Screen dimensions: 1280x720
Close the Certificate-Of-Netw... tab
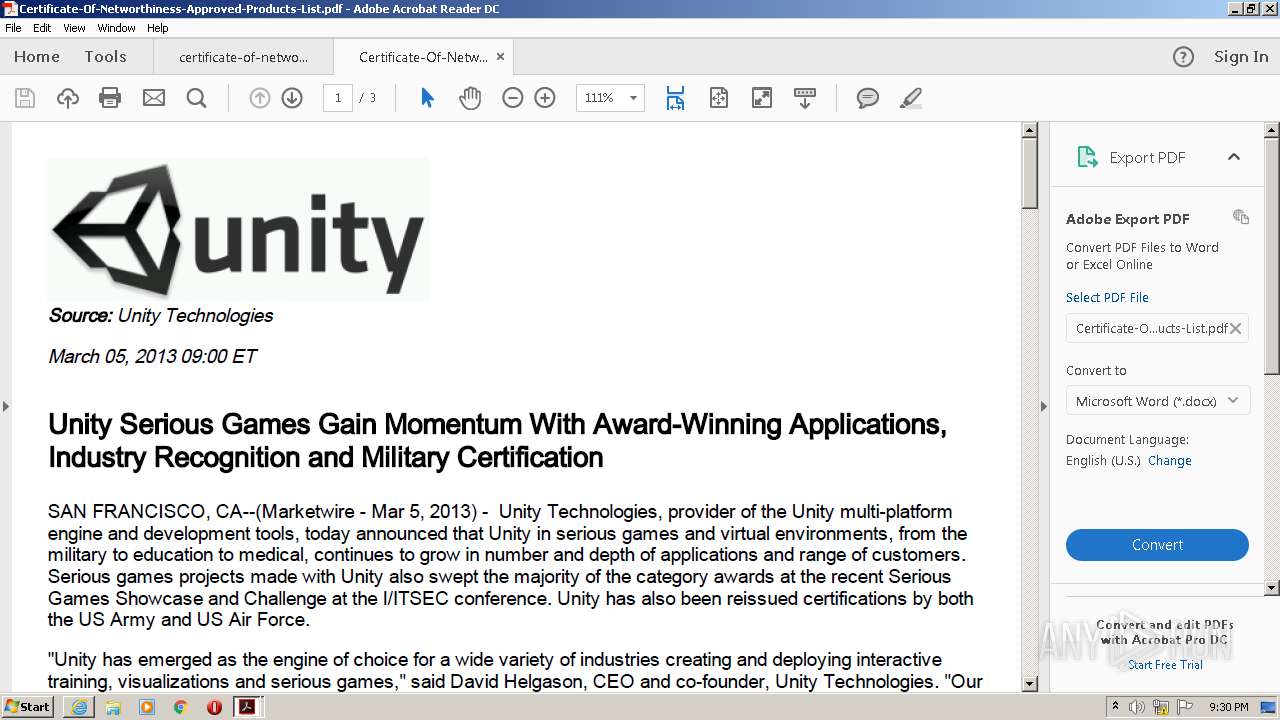(x=501, y=57)
